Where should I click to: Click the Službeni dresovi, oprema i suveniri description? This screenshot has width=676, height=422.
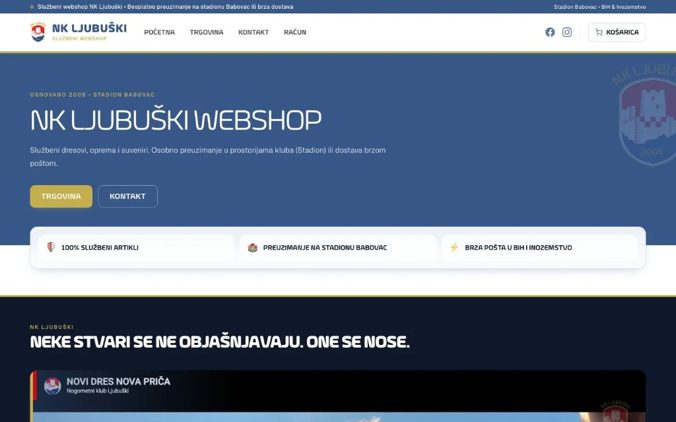[x=208, y=156]
